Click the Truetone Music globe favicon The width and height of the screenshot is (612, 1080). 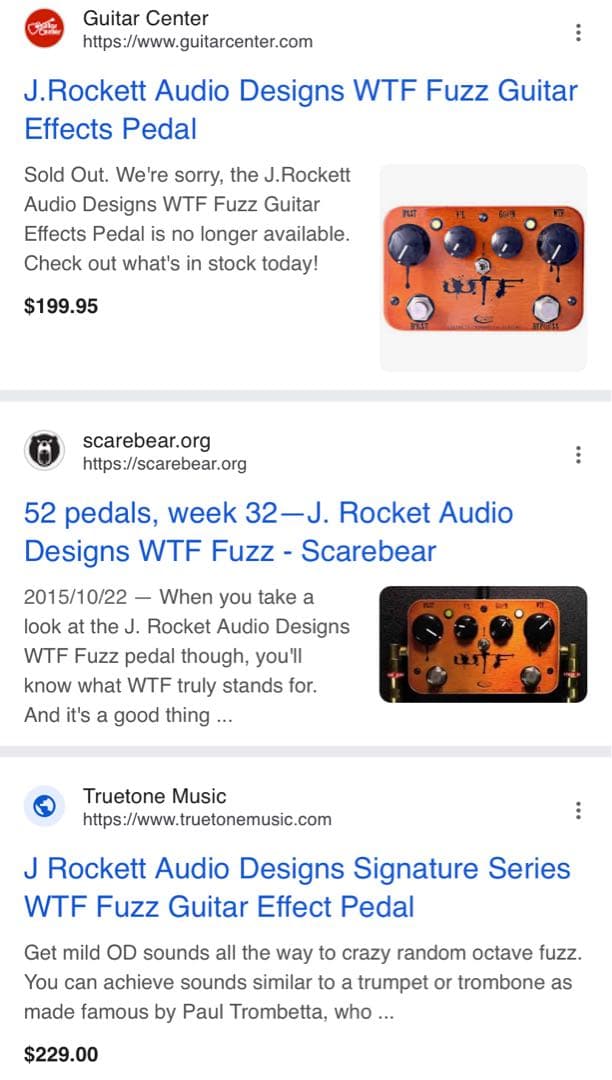click(42, 806)
